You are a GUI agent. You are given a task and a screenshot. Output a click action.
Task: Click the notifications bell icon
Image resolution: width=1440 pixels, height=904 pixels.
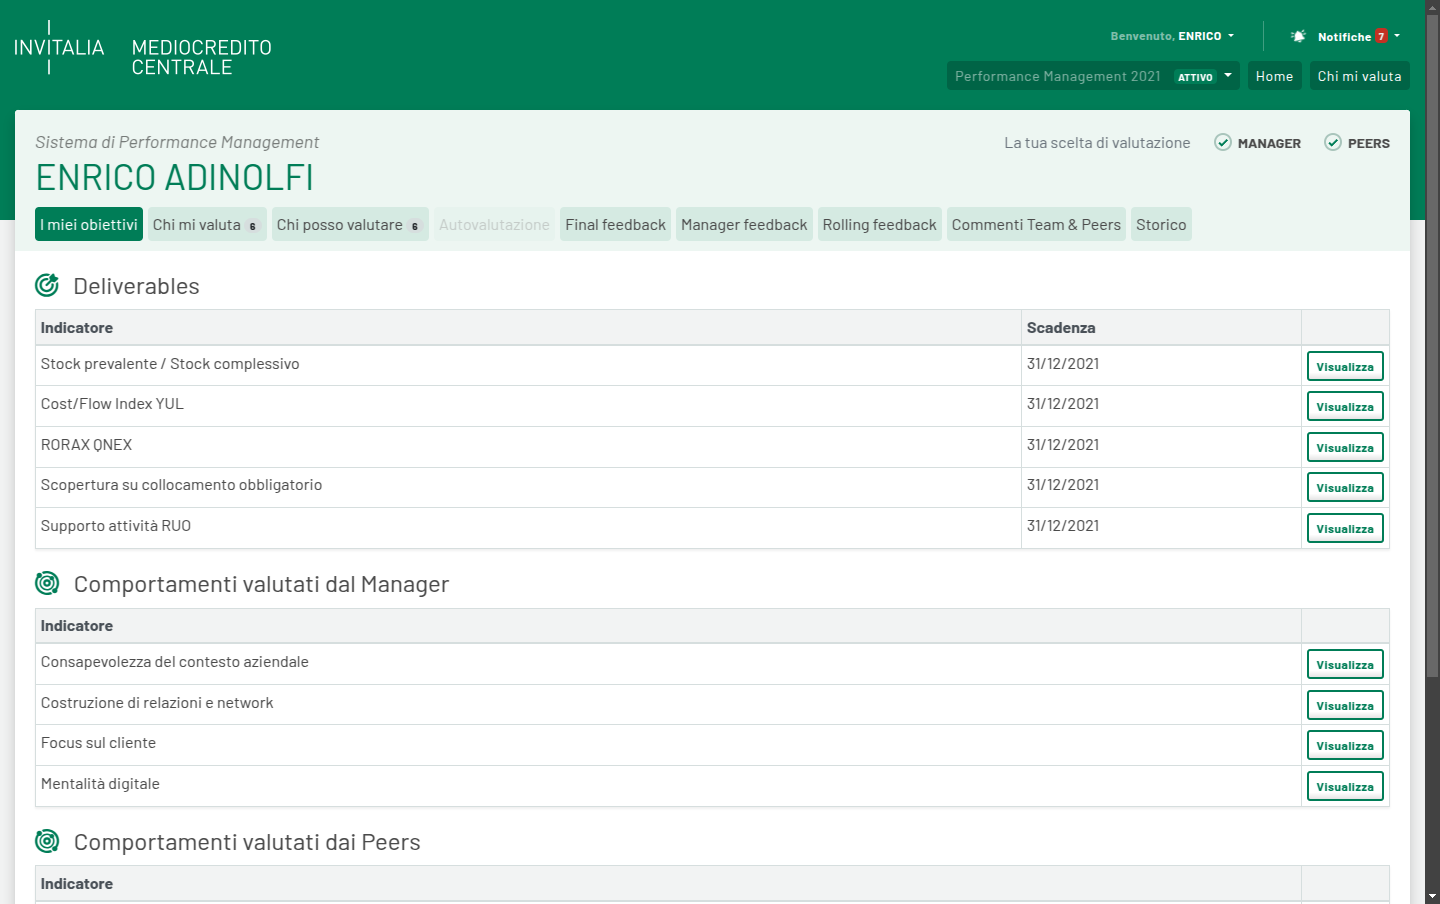[1298, 36]
